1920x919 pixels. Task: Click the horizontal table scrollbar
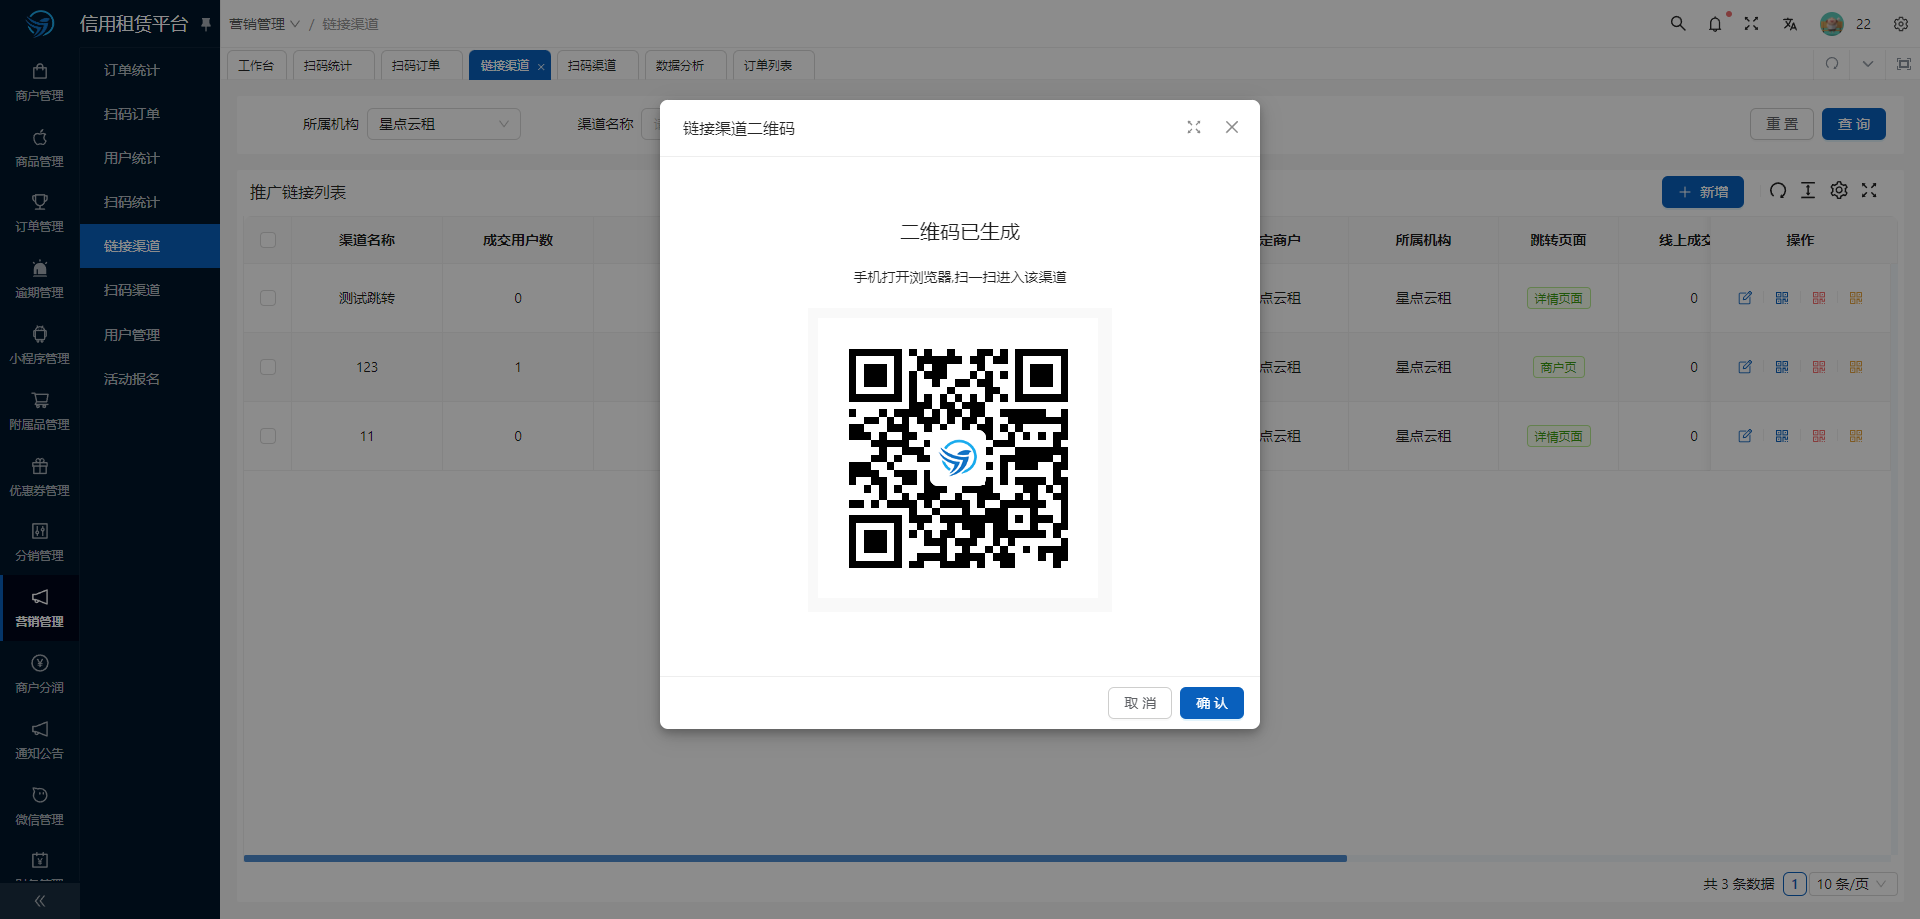pyautogui.click(x=795, y=858)
